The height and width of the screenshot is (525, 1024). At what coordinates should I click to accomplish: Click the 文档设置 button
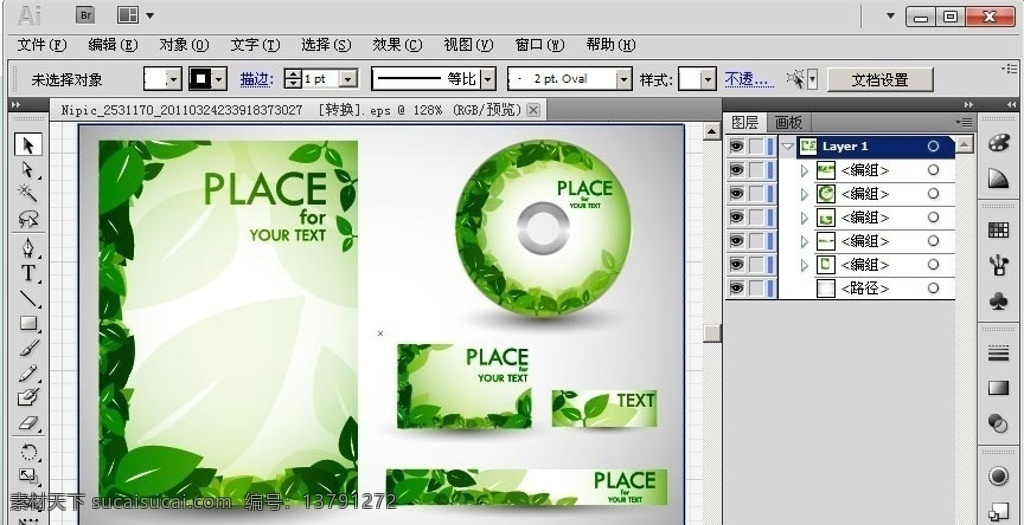coord(880,80)
